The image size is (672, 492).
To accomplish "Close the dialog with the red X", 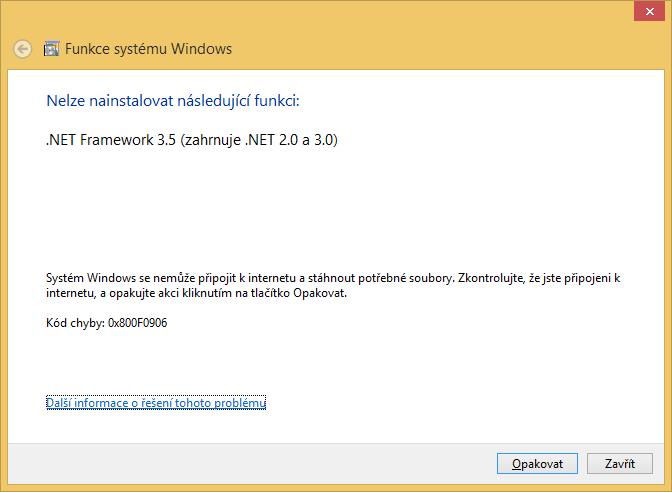I will tap(646, 10).
